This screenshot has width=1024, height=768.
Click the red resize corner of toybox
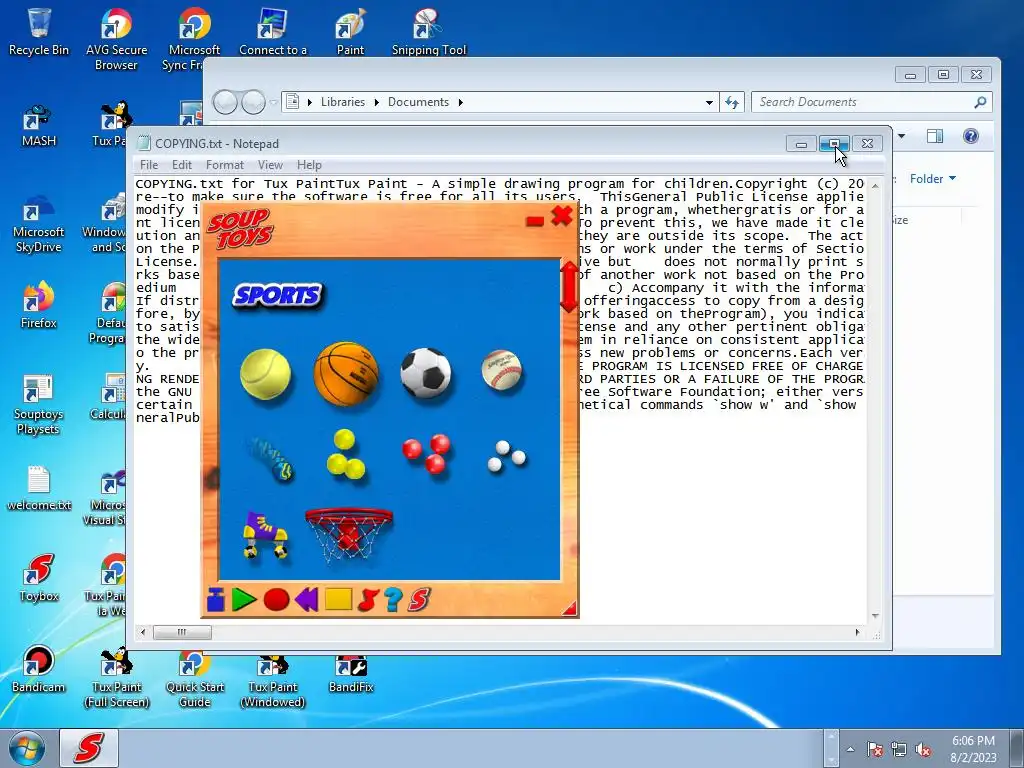pyautogui.click(x=570, y=609)
